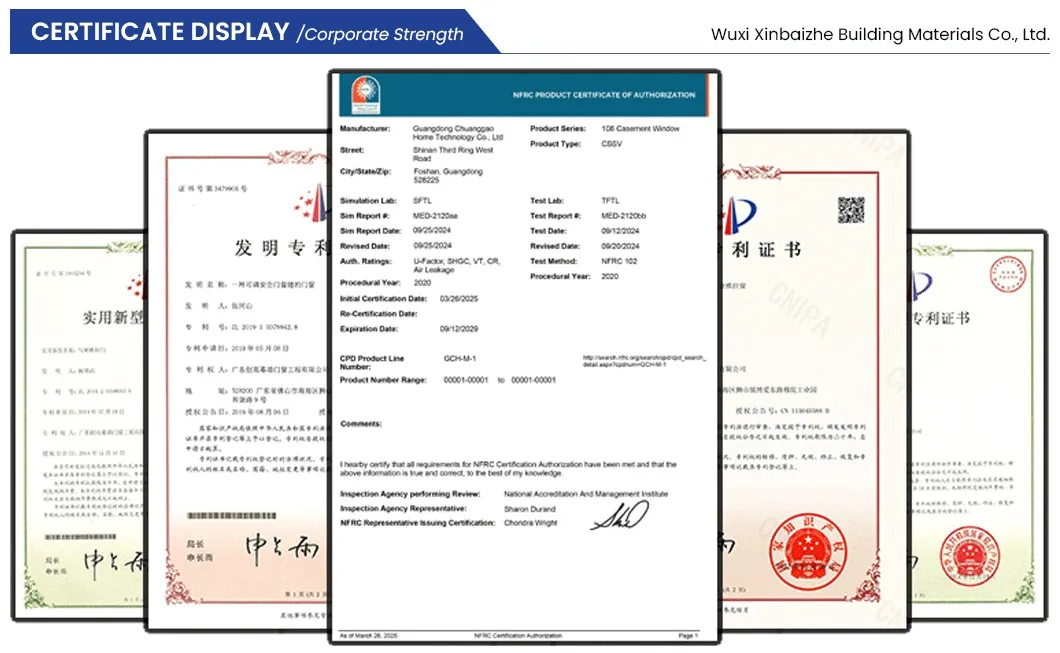Click the barcode on the 发明专利 certificate
The height and width of the screenshot is (653, 1060).
pos(231,516)
